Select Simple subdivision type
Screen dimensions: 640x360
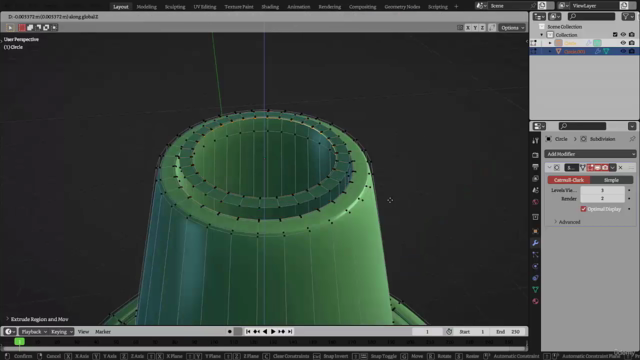tap(611, 180)
